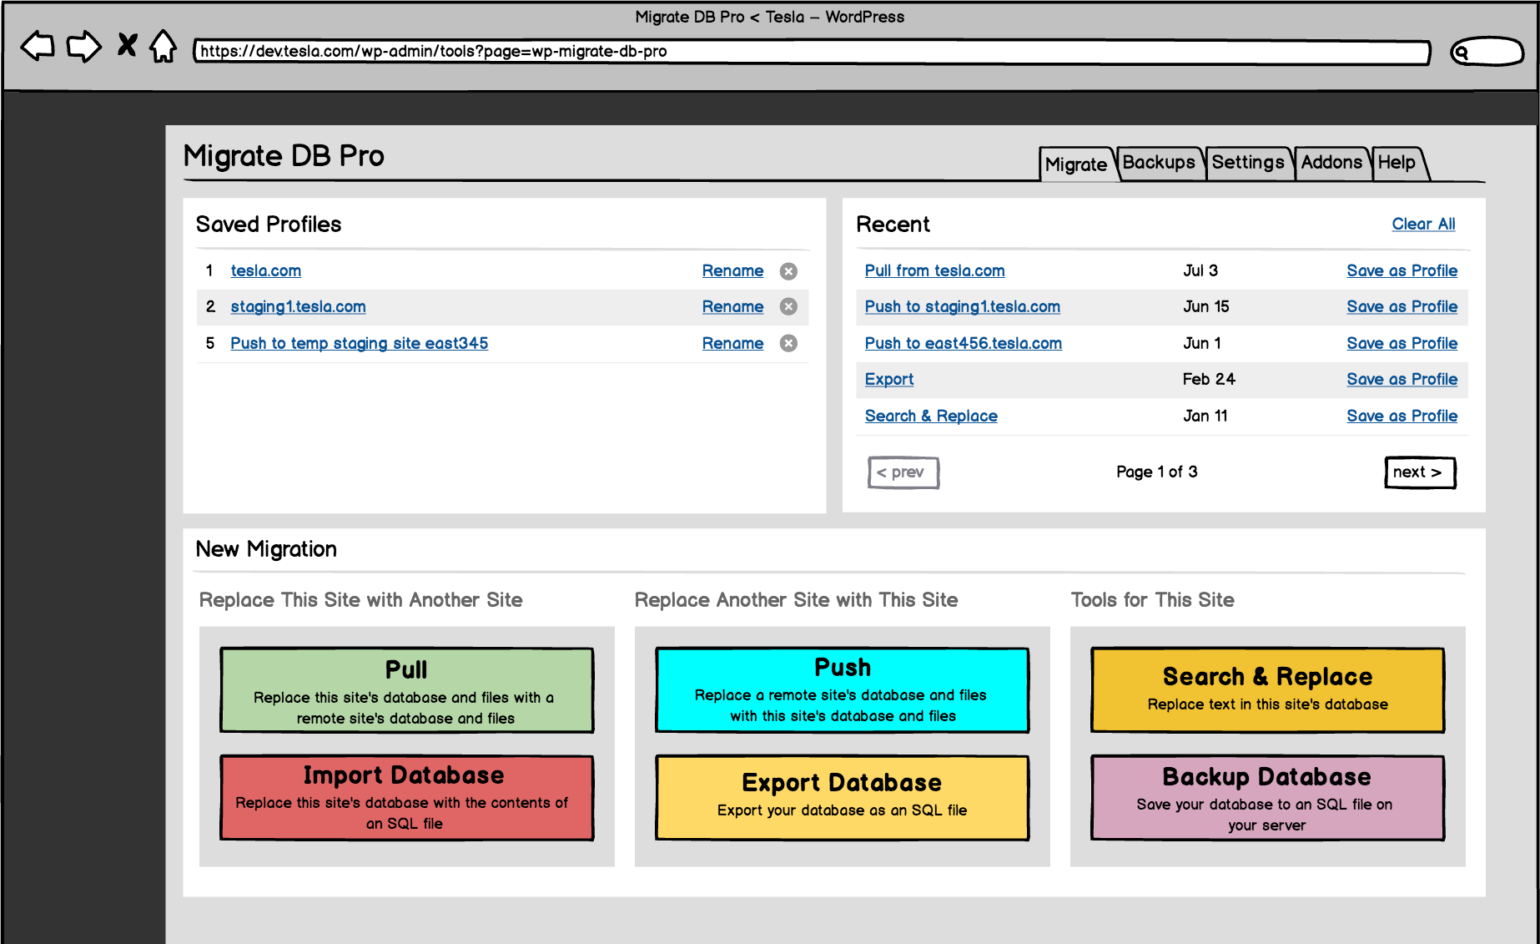The image size is (1540, 944).
Task: Save the Export entry as profile
Action: [x=1402, y=379]
